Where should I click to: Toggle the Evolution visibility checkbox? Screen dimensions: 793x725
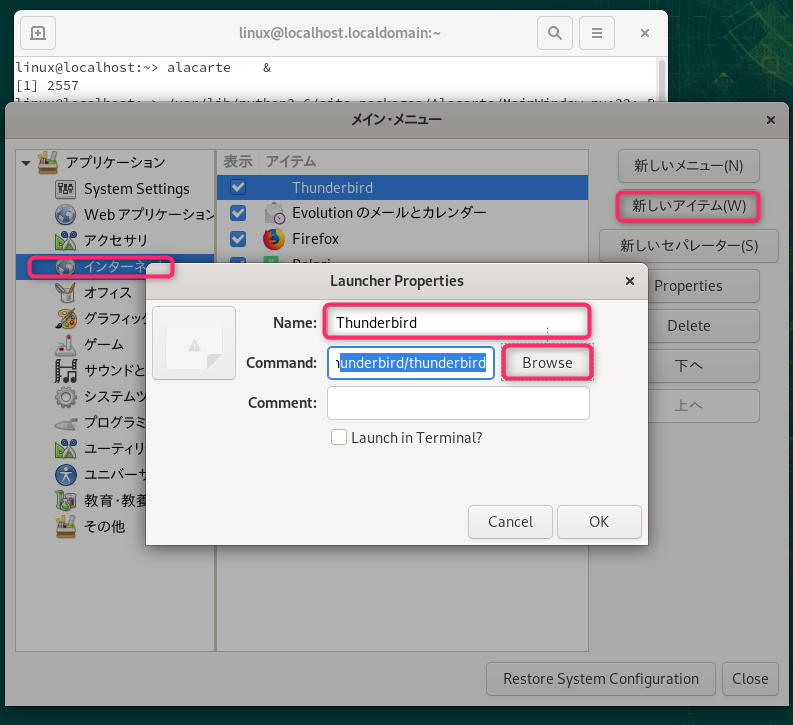238,213
